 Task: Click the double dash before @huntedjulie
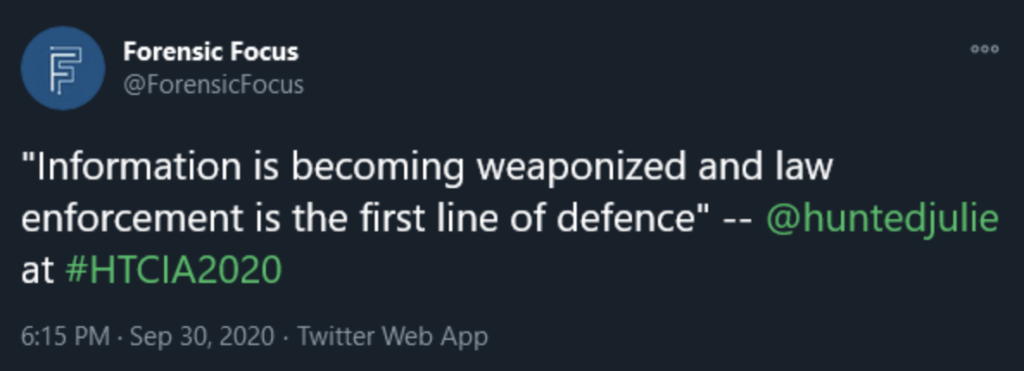pos(740,220)
